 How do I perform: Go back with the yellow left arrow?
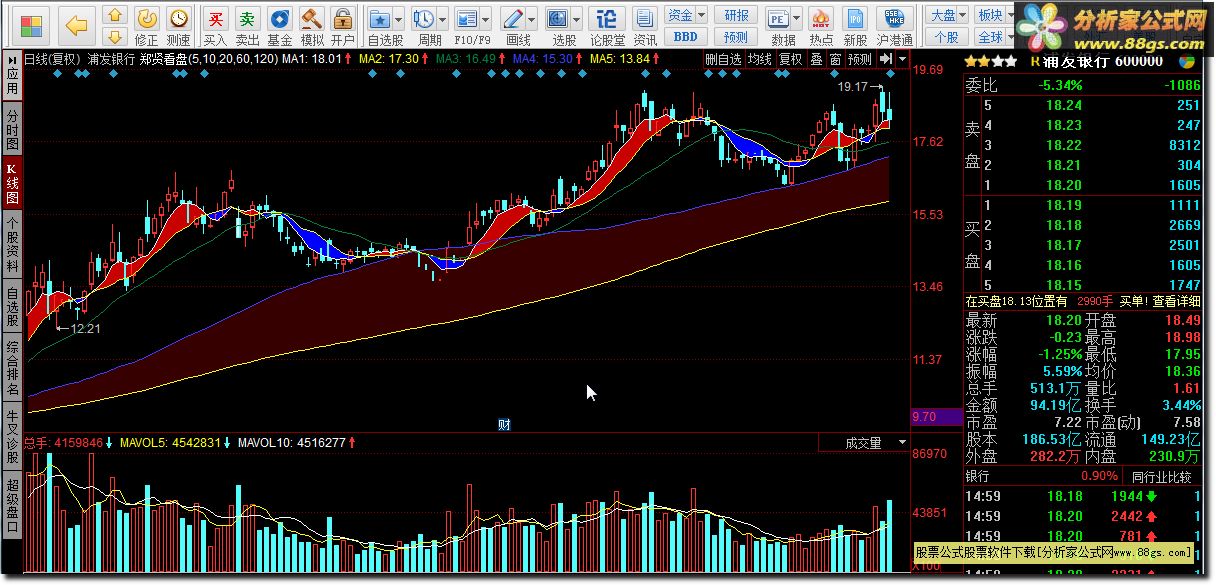pyautogui.click(x=76, y=24)
